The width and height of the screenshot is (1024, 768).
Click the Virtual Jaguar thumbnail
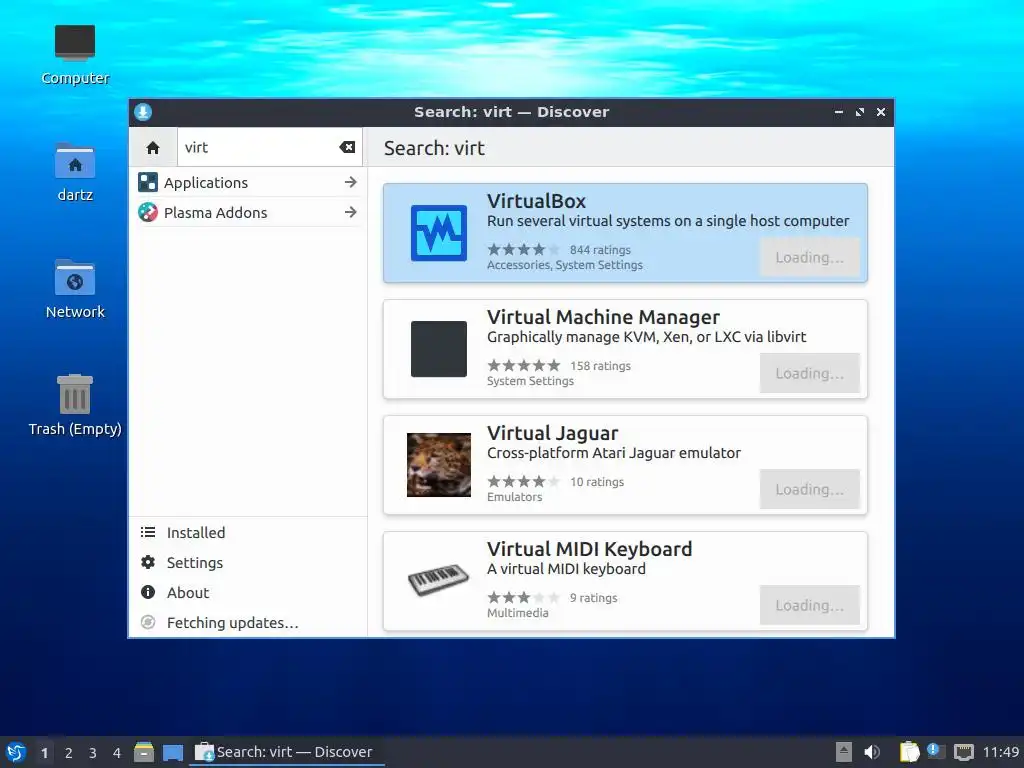click(439, 465)
